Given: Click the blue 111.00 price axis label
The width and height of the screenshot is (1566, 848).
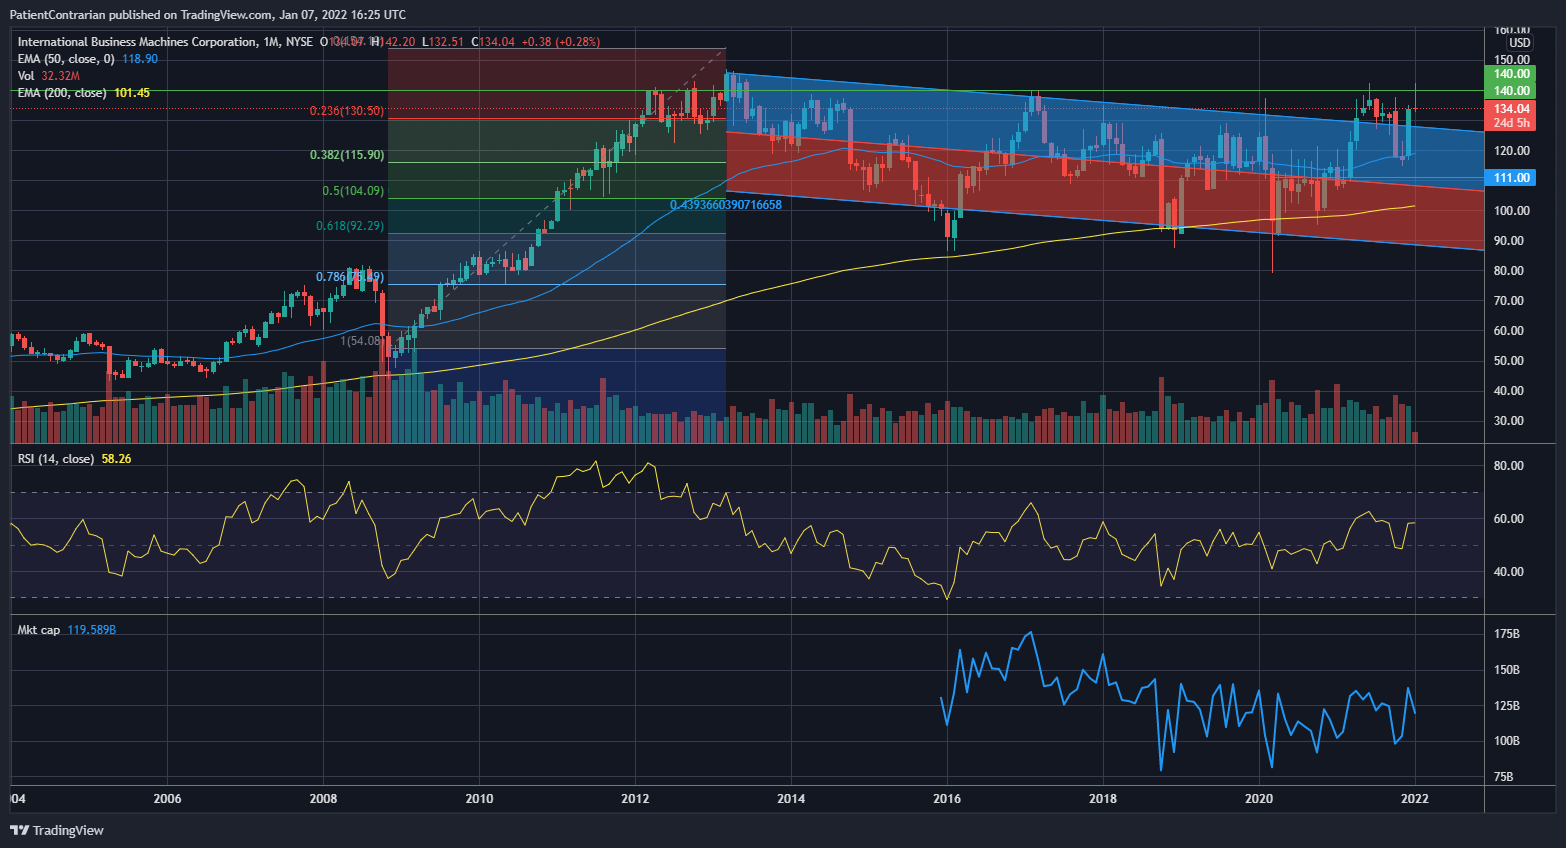Looking at the screenshot, I should pos(1511,178).
